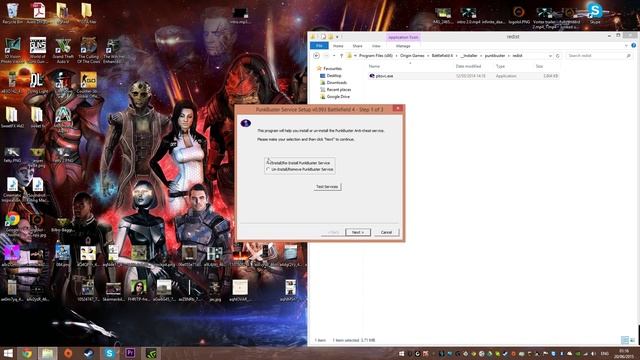Image resolution: width=640 pixels, height=360 pixels.
Task: Click the Test Services button
Action: 327,187
